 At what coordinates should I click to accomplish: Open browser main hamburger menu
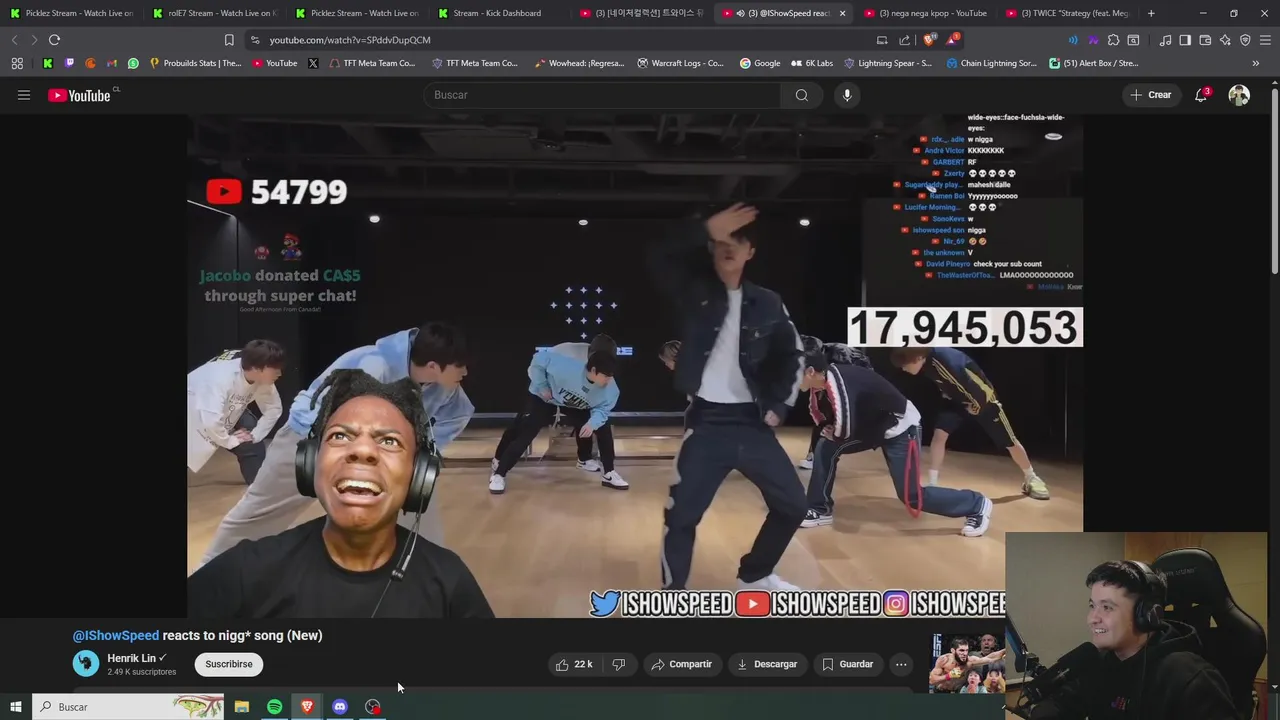(x=1265, y=40)
